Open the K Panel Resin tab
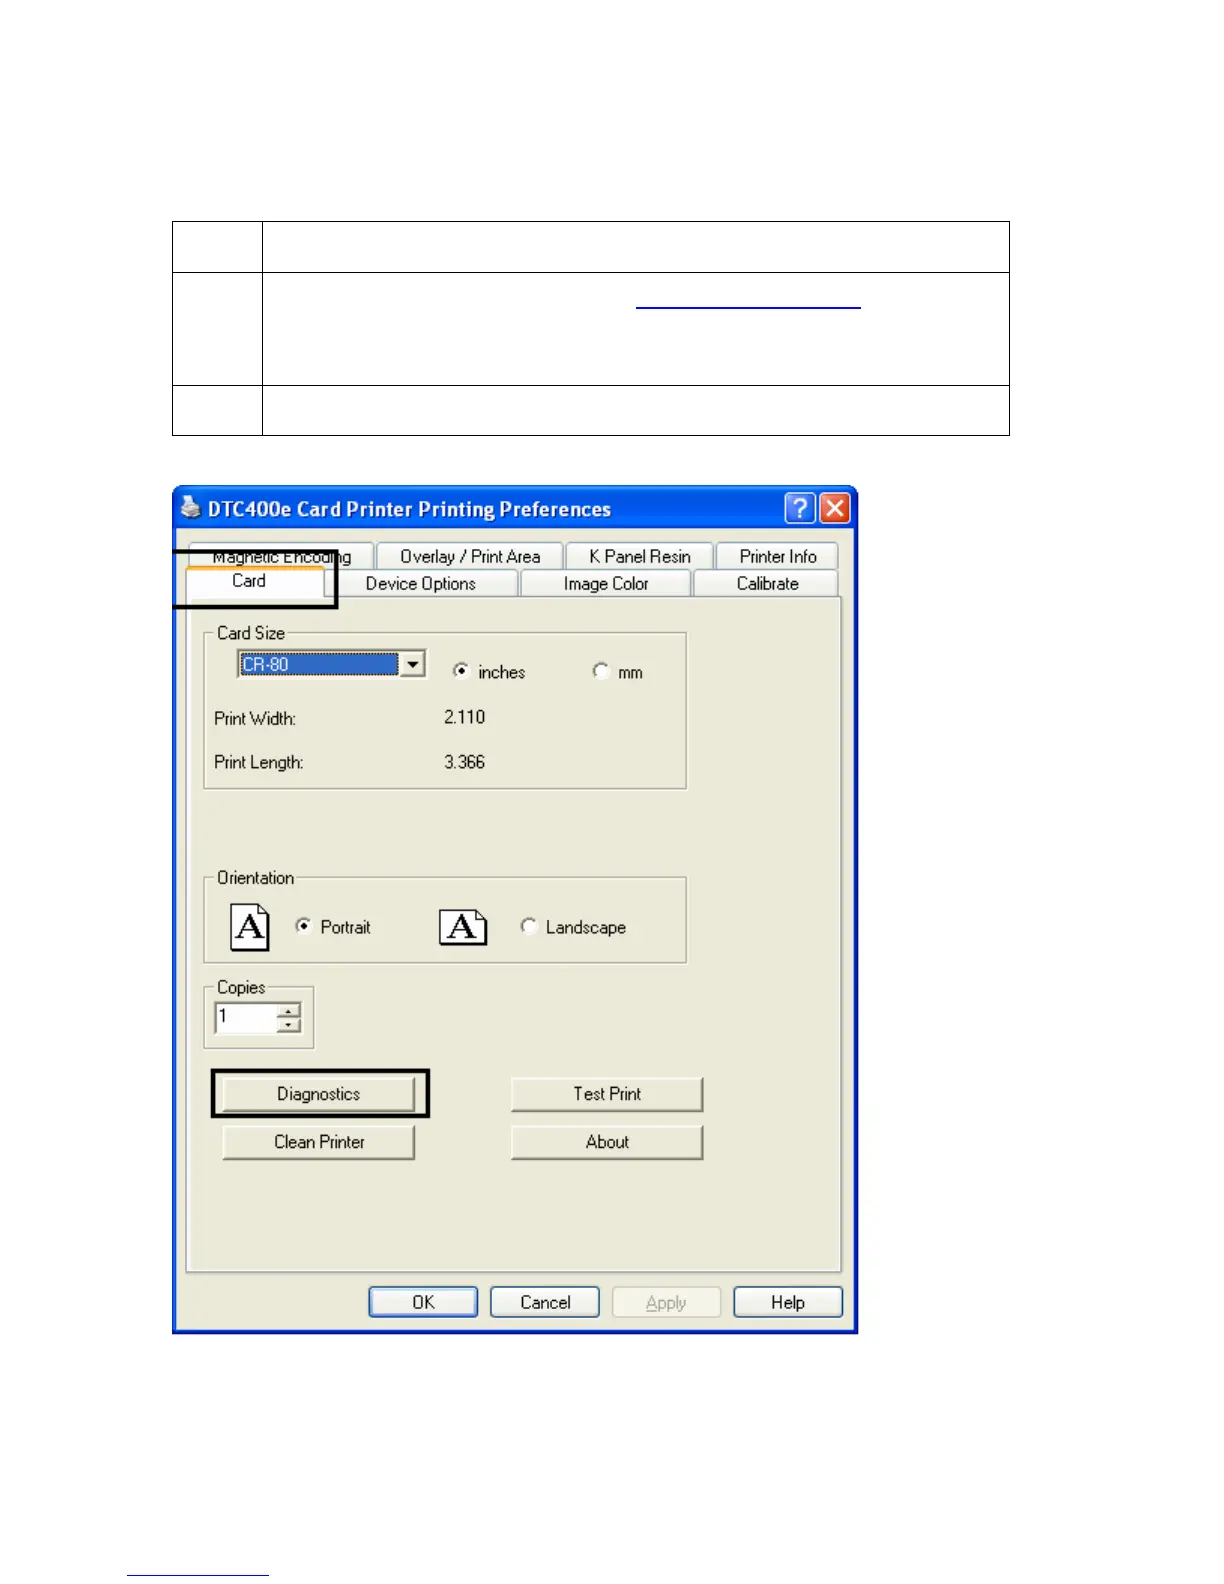 [640, 556]
